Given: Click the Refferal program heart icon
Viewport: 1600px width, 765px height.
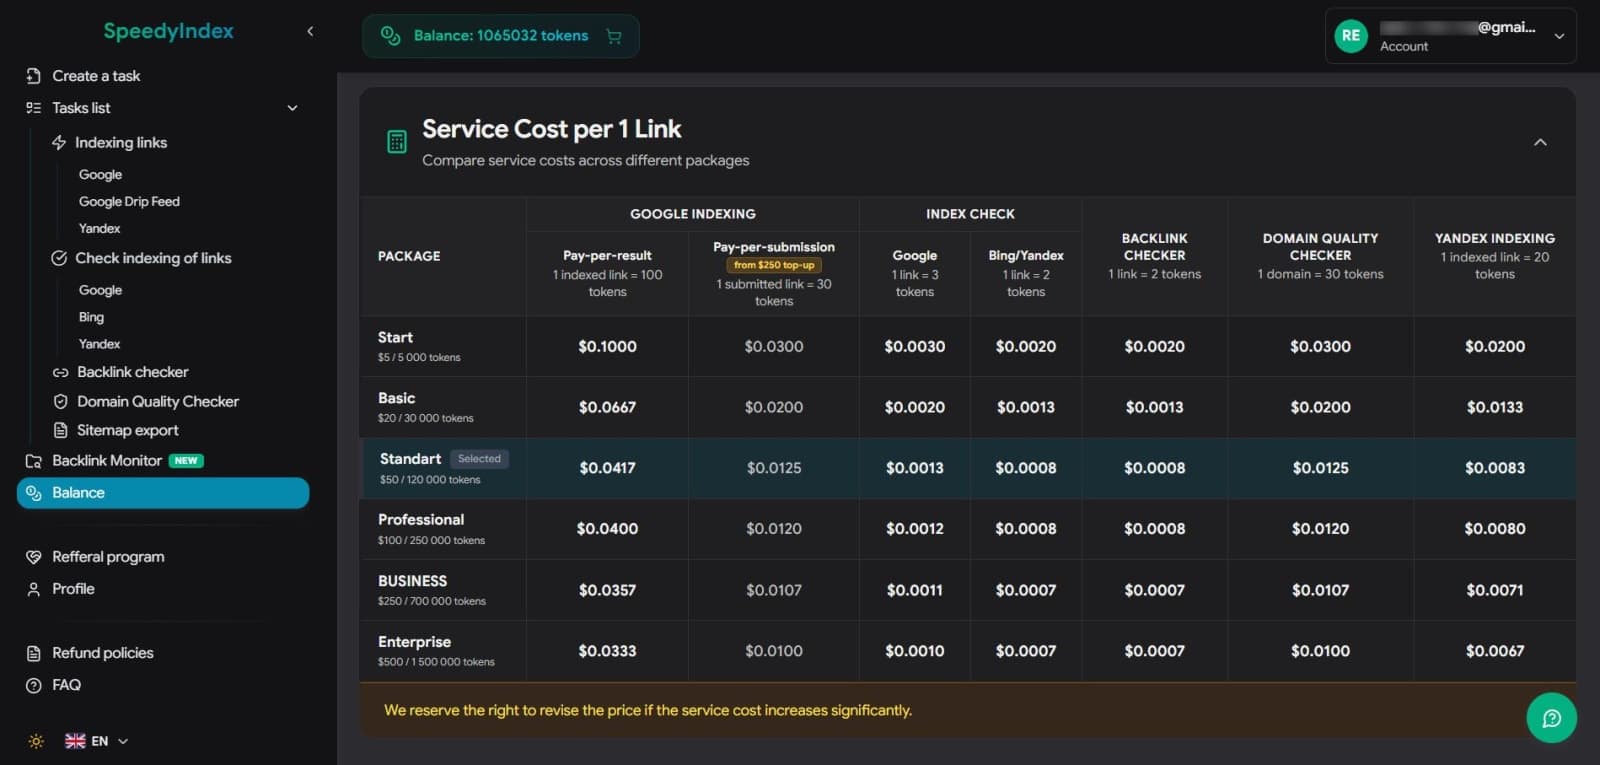Looking at the screenshot, I should (x=33, y=557).
